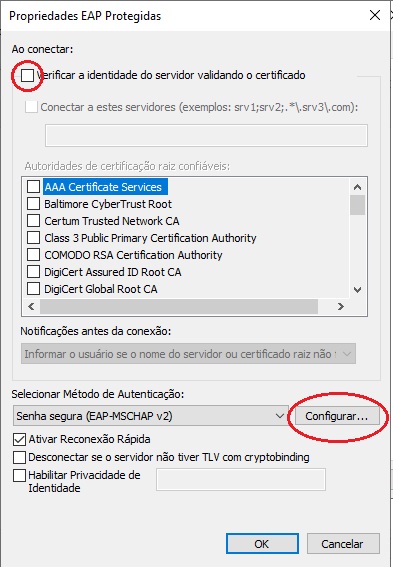Click the Configurar... button
Image resolution: width=393 pixels, height=567 pixels.
337,416
